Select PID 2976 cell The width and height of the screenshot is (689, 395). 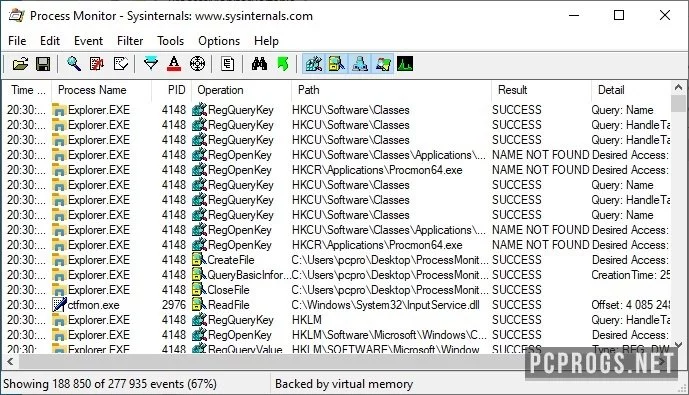tap(174, 305)
